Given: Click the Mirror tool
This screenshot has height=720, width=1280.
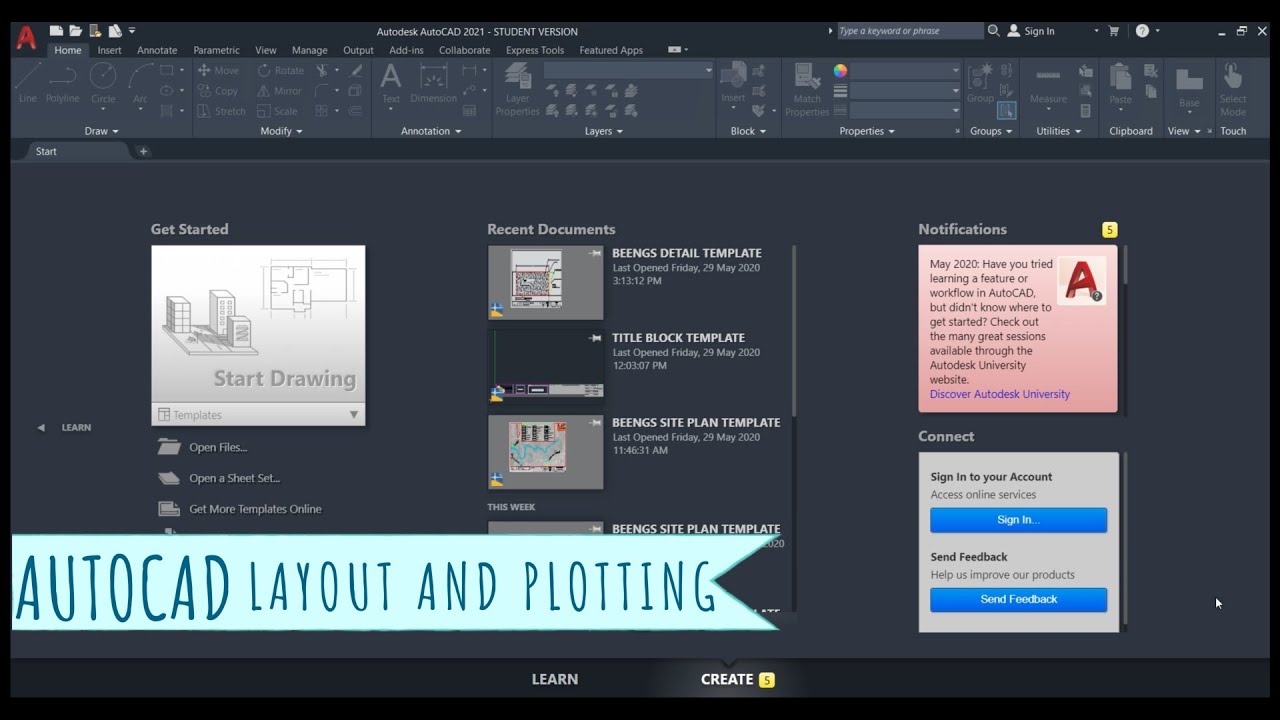Looking at the screenshot, I should point(280,91).
